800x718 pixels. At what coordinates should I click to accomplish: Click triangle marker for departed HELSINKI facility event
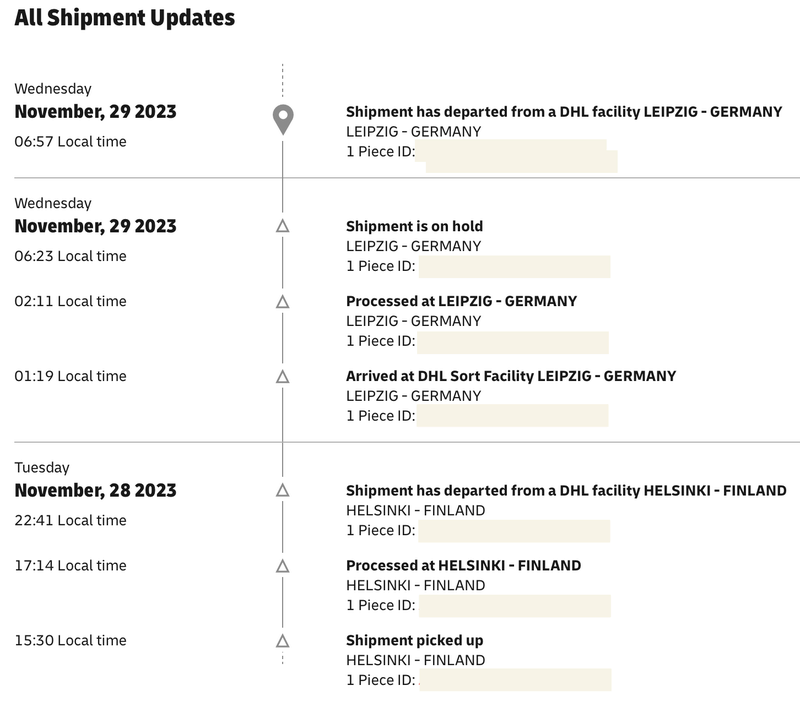[283, 490]
